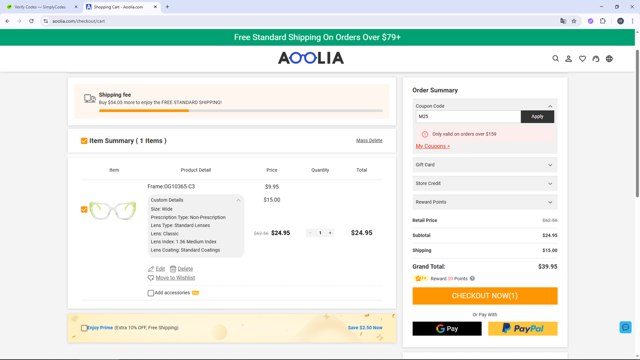Viewport: 640px width, 360px height.
Task: Open the browser extensions puzzle icon
Action: pos(603,21)
